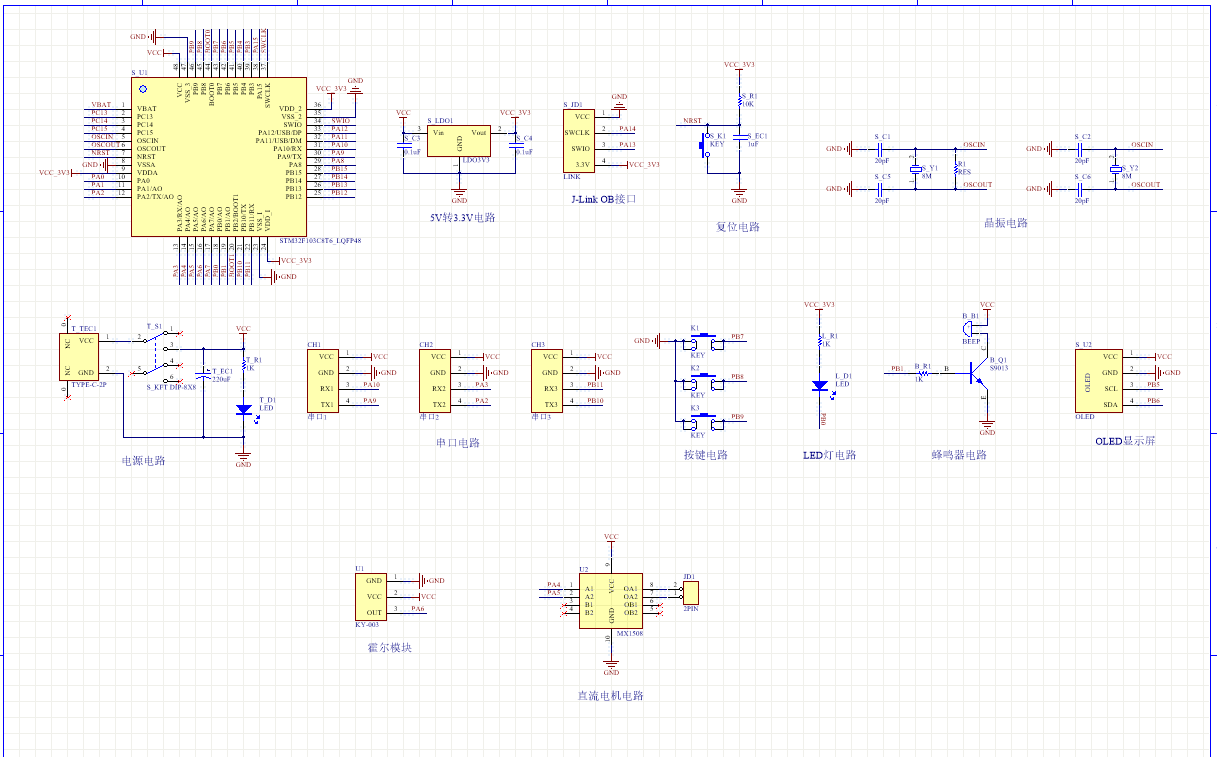The width and height of the screenshot is (1217, 757).
Task: Click the '晶振电路' section label
Action: pos(1005,223)
